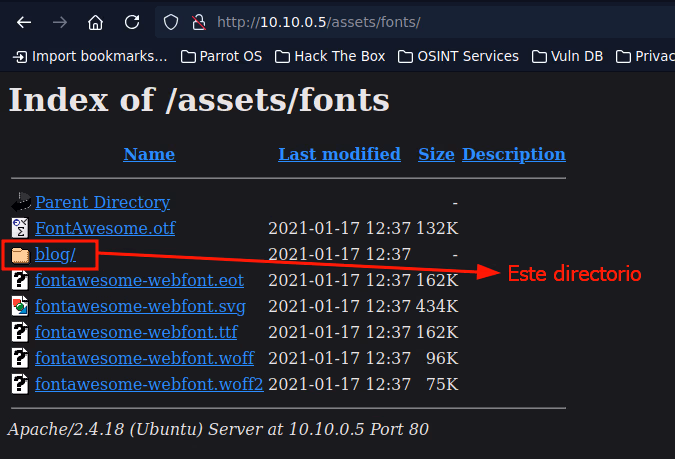
Task: Click Import bookmarks... in the bookmarks bar
Action: [x=90, y=56]
